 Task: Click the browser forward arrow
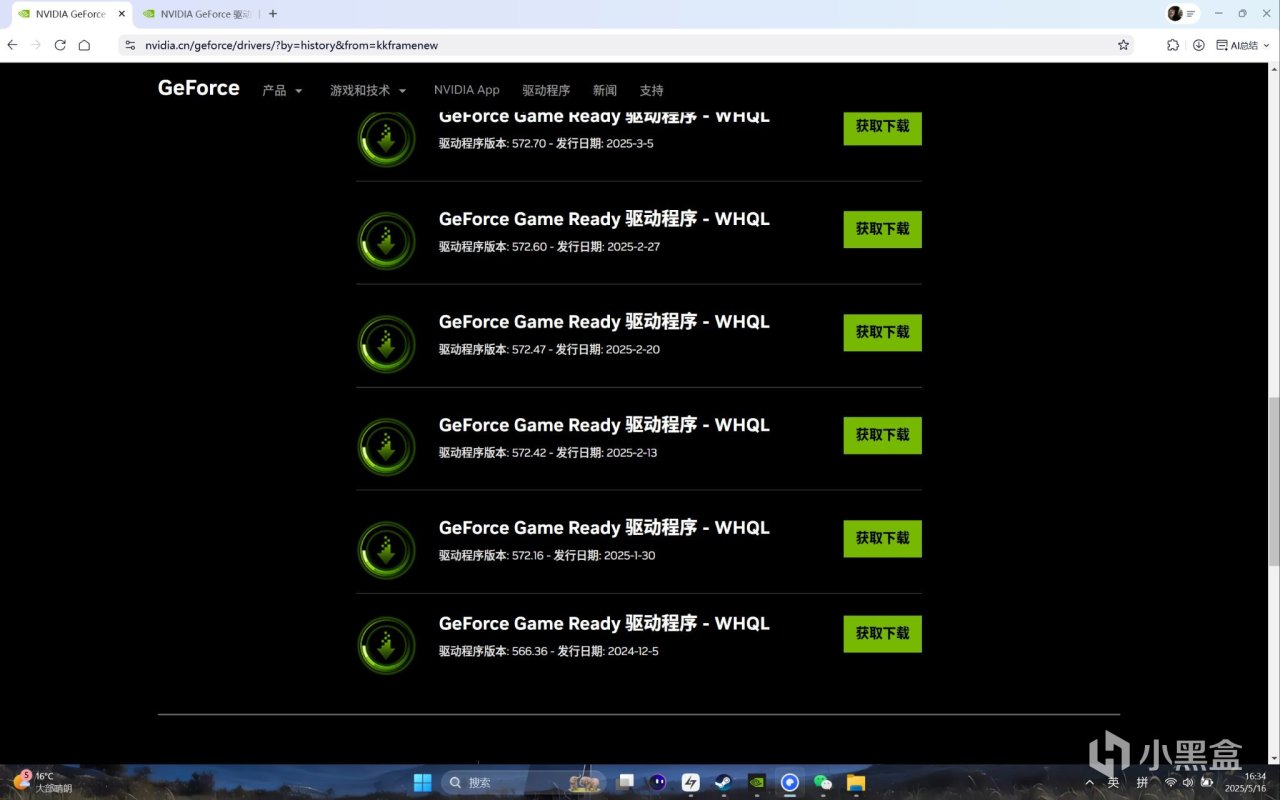click(36, 45)
